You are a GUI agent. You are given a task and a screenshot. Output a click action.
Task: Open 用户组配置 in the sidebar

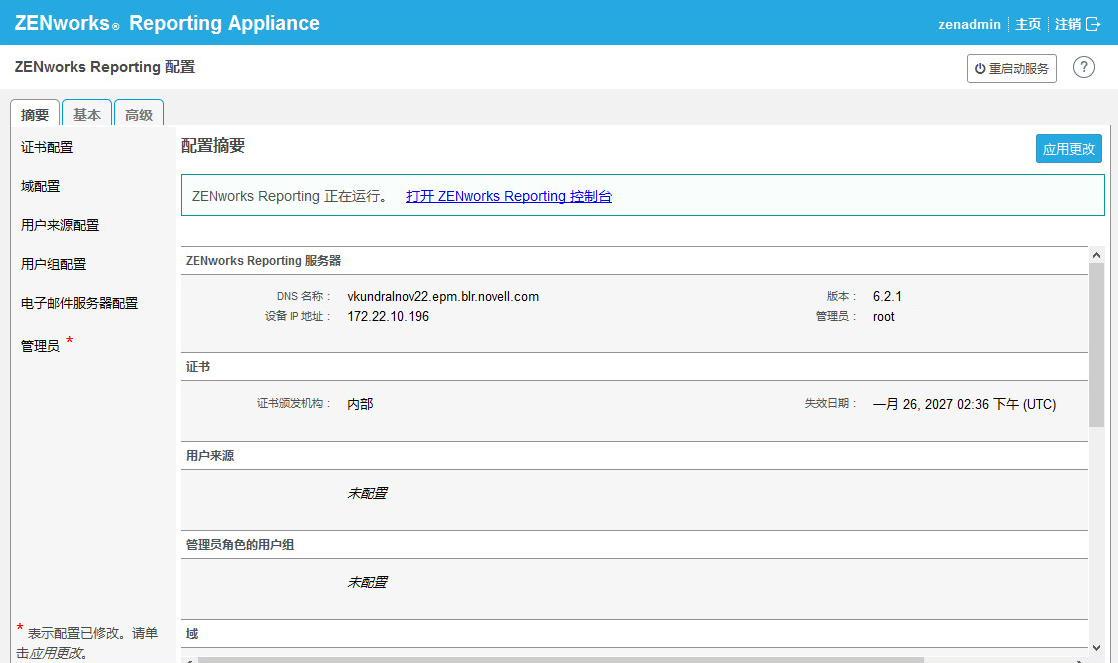coord(54,264)
